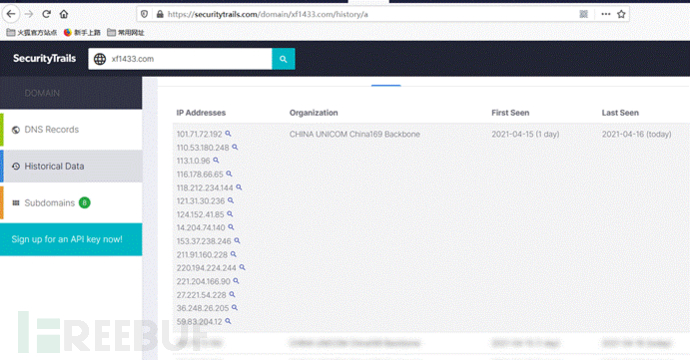Click Last Seen column header
The image size is (690, 360).
click(x=620, y=113)
